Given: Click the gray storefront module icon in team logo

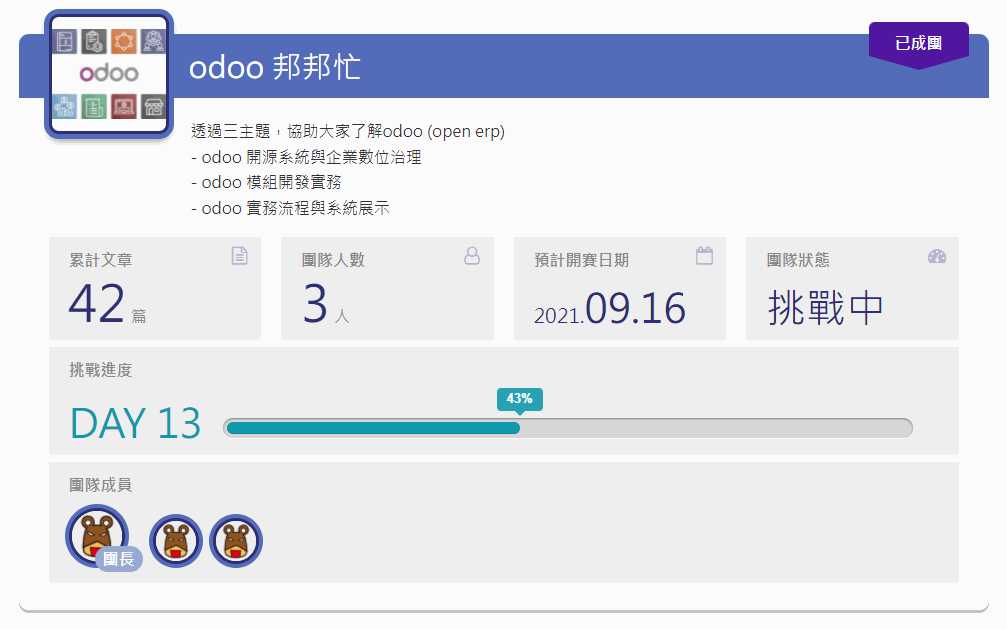Looking at the screenshot, I should pos(152,105).
